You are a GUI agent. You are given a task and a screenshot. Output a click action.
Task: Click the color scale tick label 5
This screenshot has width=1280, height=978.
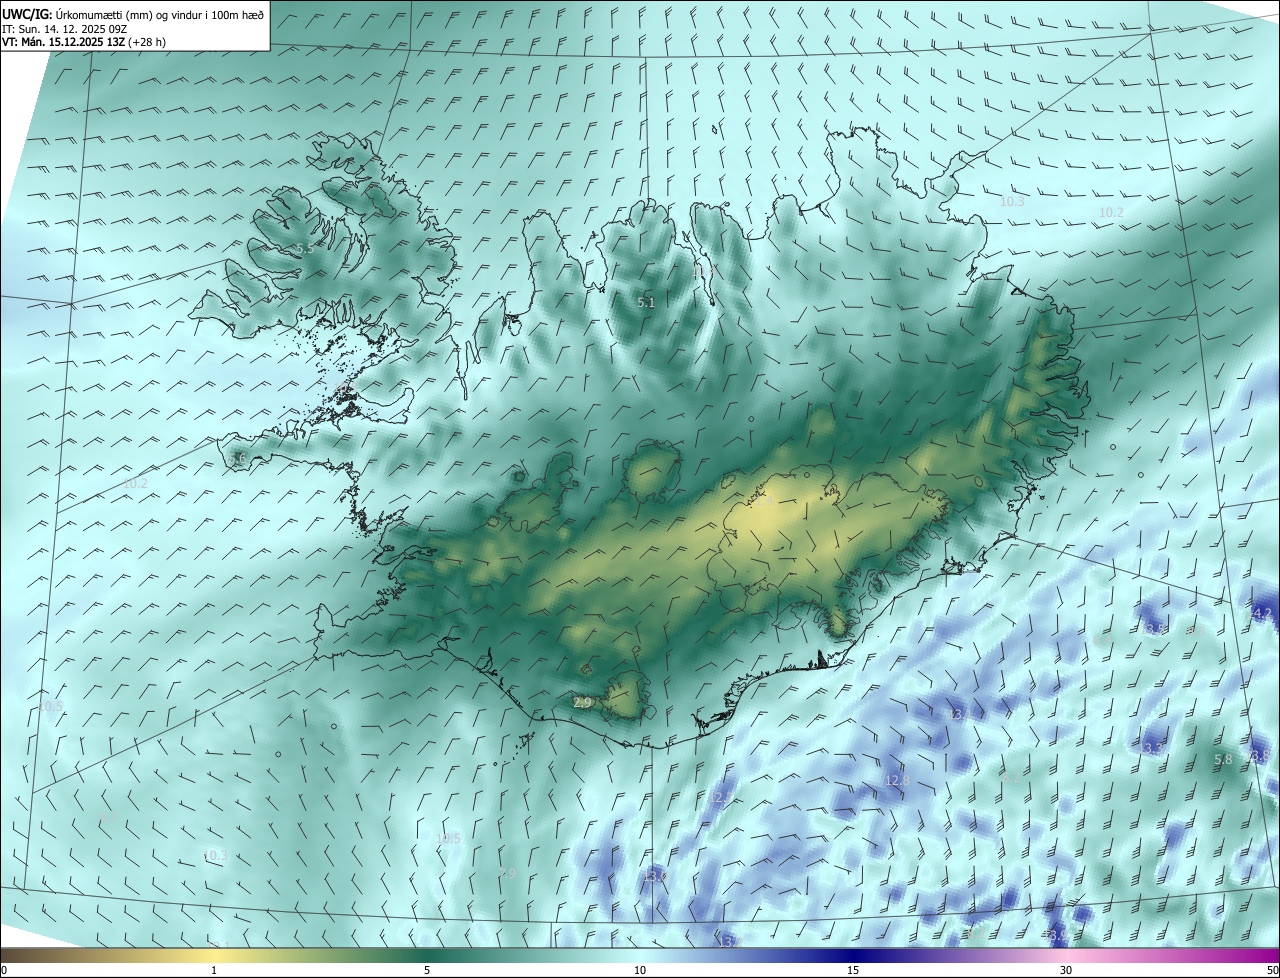[427, 971]
